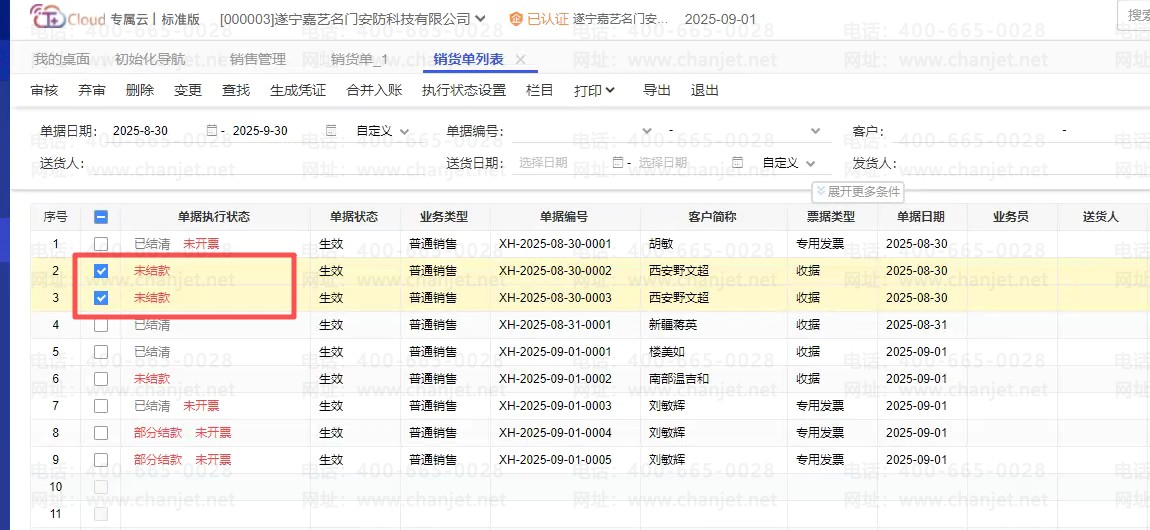Image resolution: width=1150 pixels, height=530 pixels.
Task: Click the 送货日期 start date field
Action: (x=560, y=162)
